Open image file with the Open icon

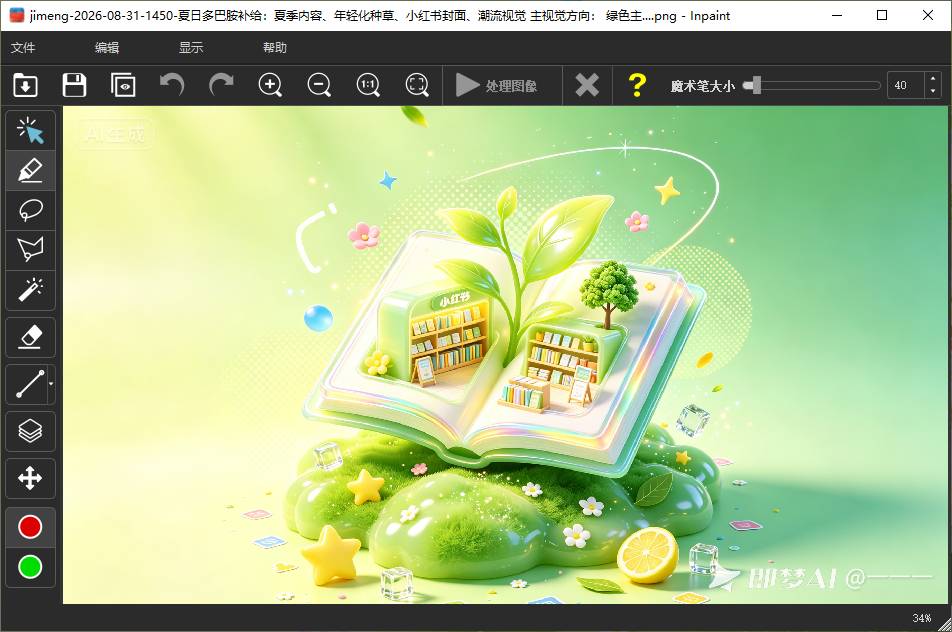point(26,85)
